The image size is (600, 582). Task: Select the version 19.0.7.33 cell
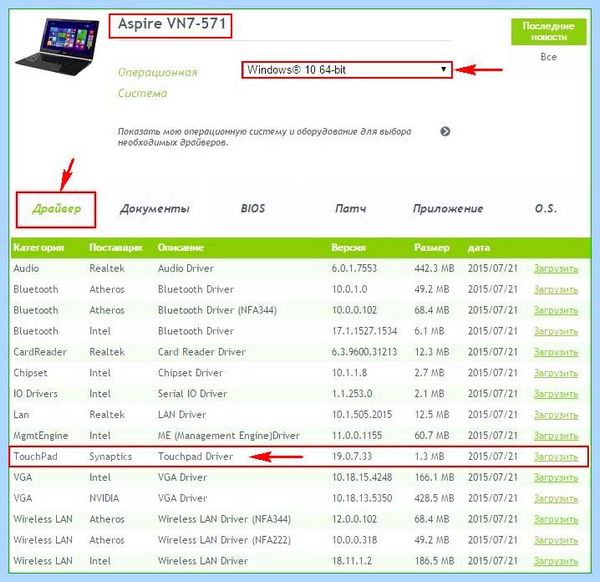tap(352, 456)
